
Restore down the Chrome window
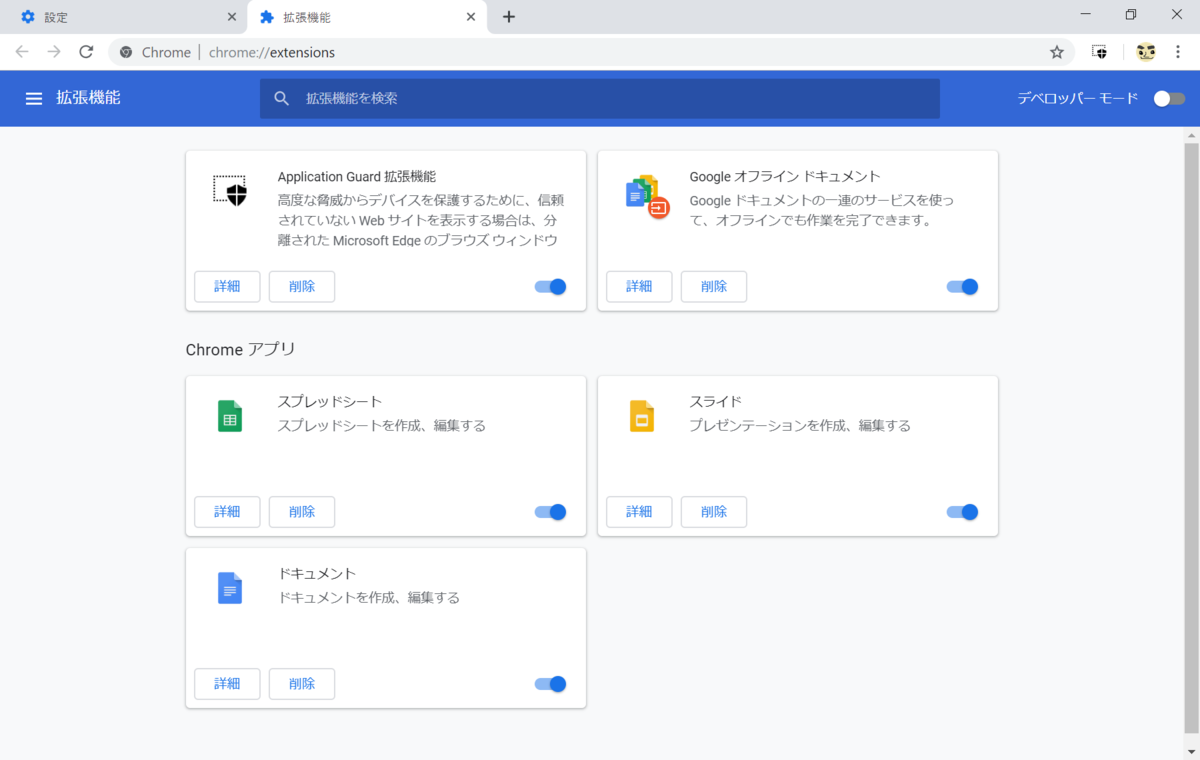tap(1131, 15)
